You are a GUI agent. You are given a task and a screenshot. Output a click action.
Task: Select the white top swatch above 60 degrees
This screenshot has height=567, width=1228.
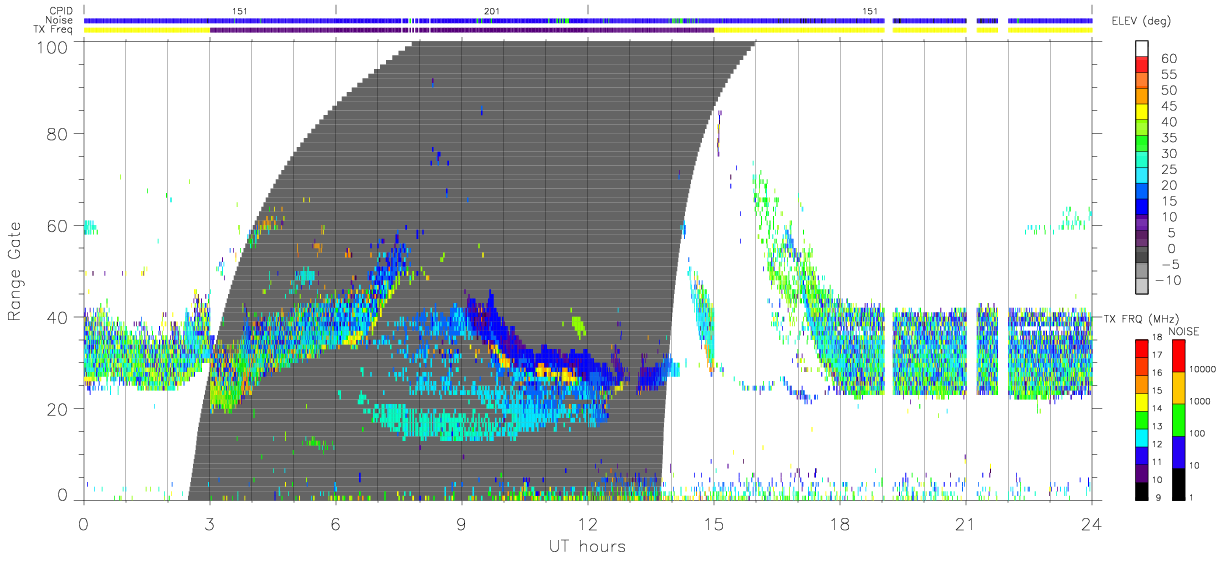click(1143, 49)
